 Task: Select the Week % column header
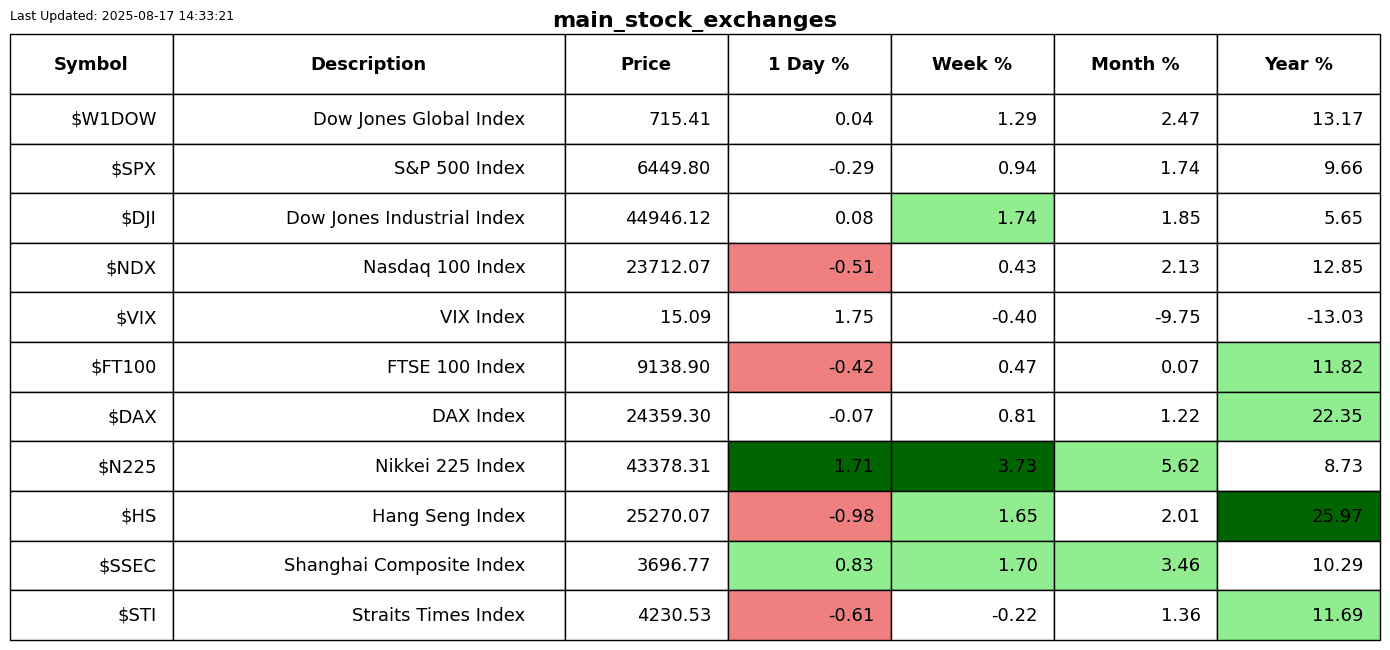972,65
